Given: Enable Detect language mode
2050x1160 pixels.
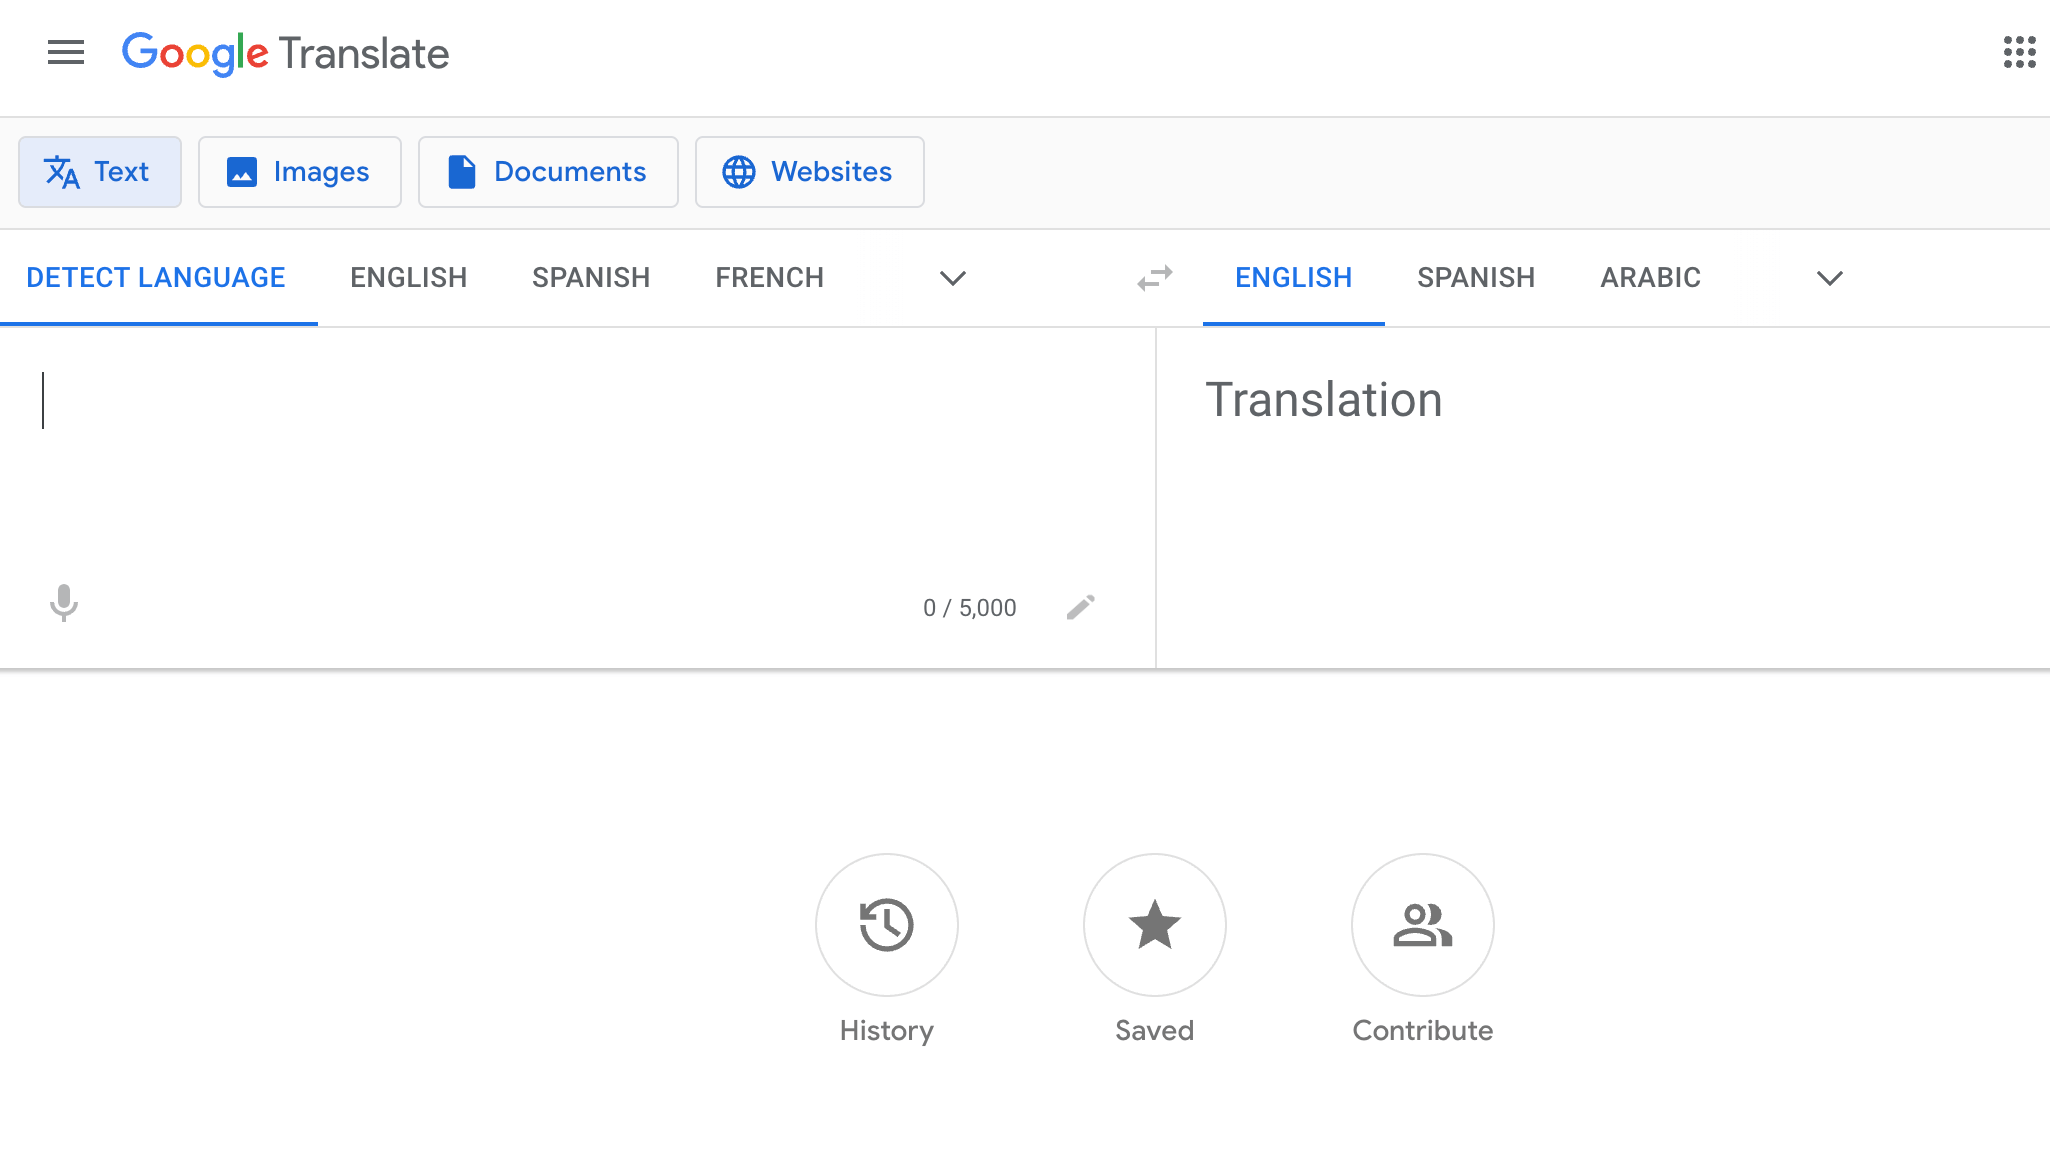Looking at the screenshot, I should click(x=156, y=277).
